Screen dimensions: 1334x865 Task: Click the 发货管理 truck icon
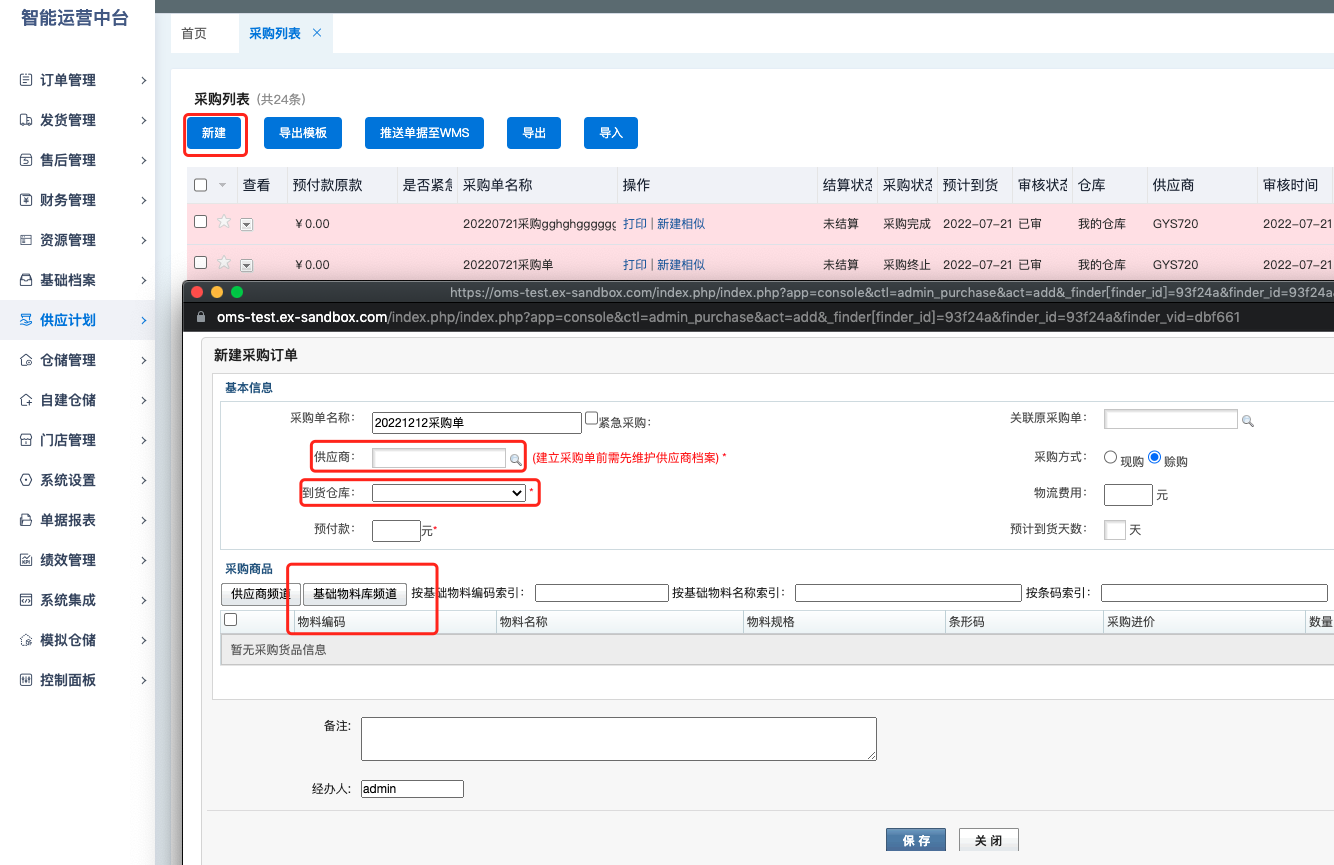[x=27, y=120]
